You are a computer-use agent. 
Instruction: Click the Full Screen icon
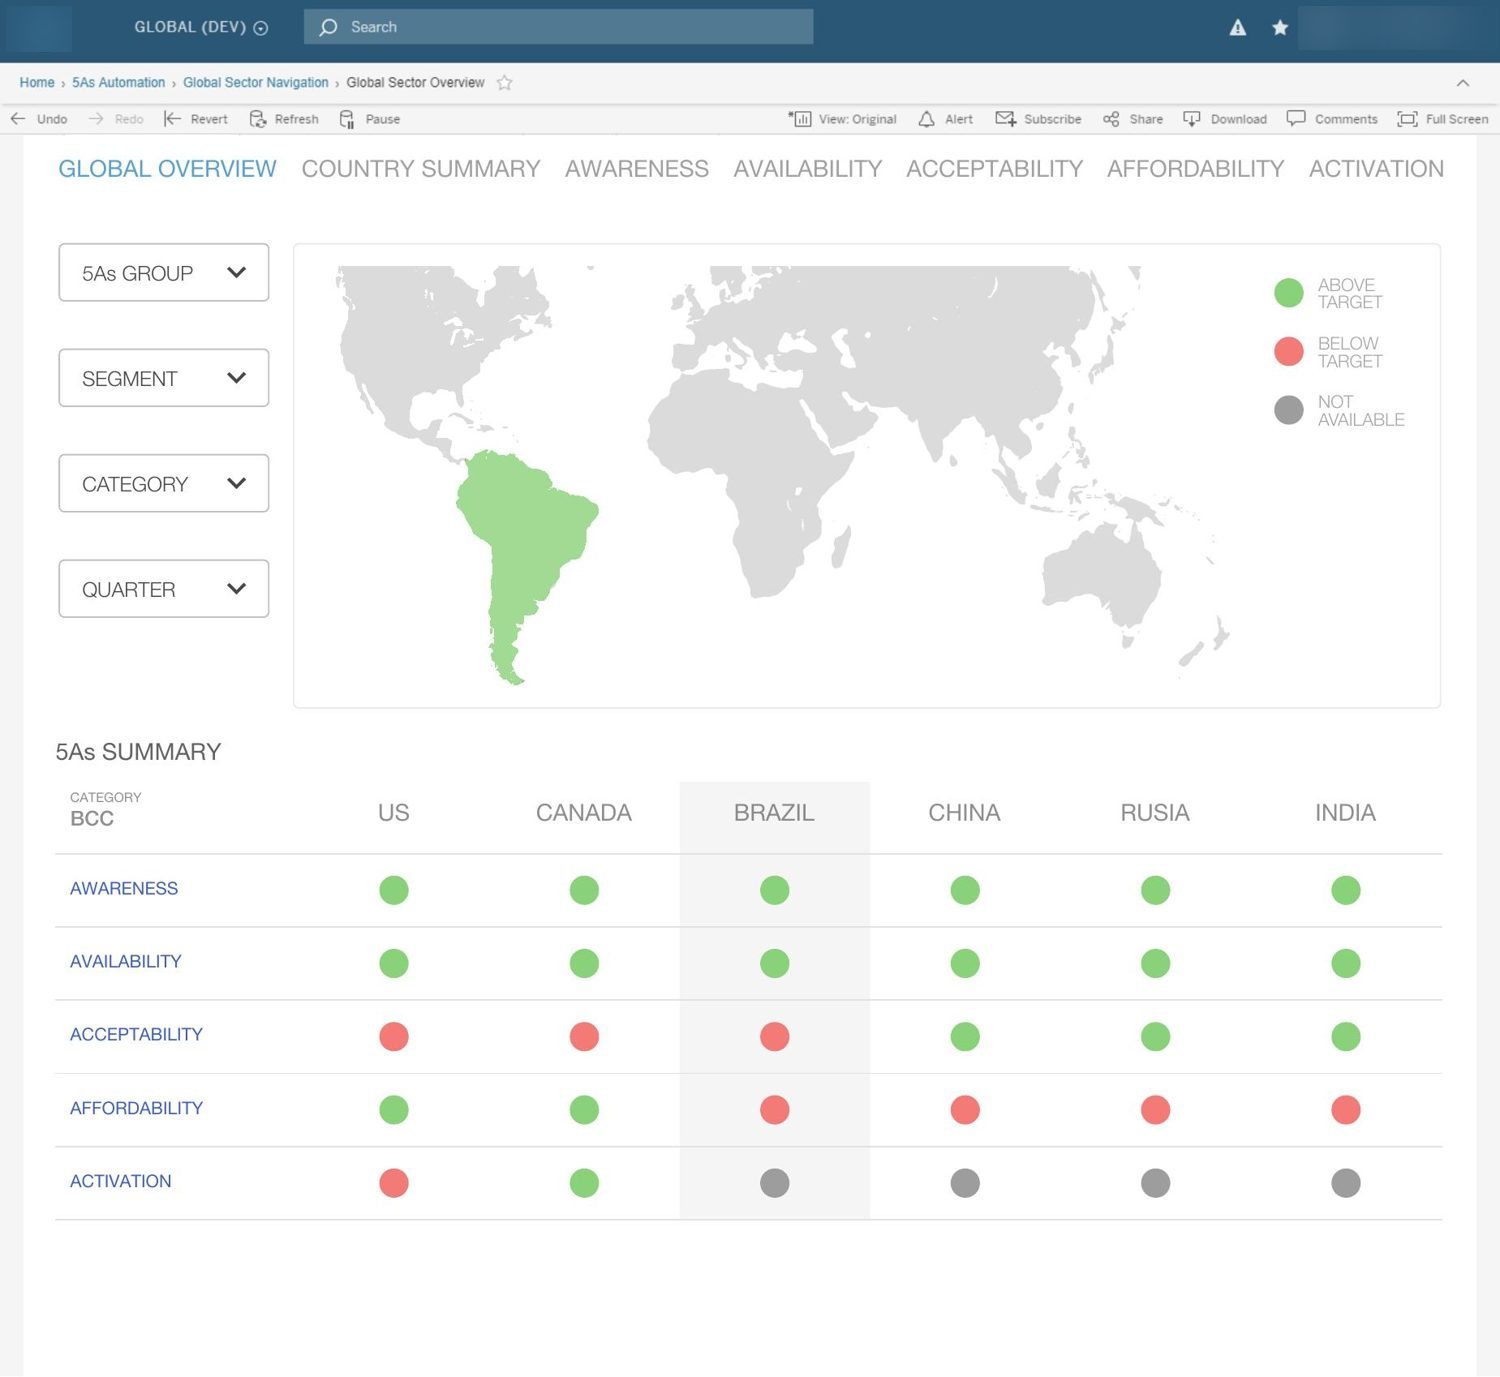click(1407, 119)
